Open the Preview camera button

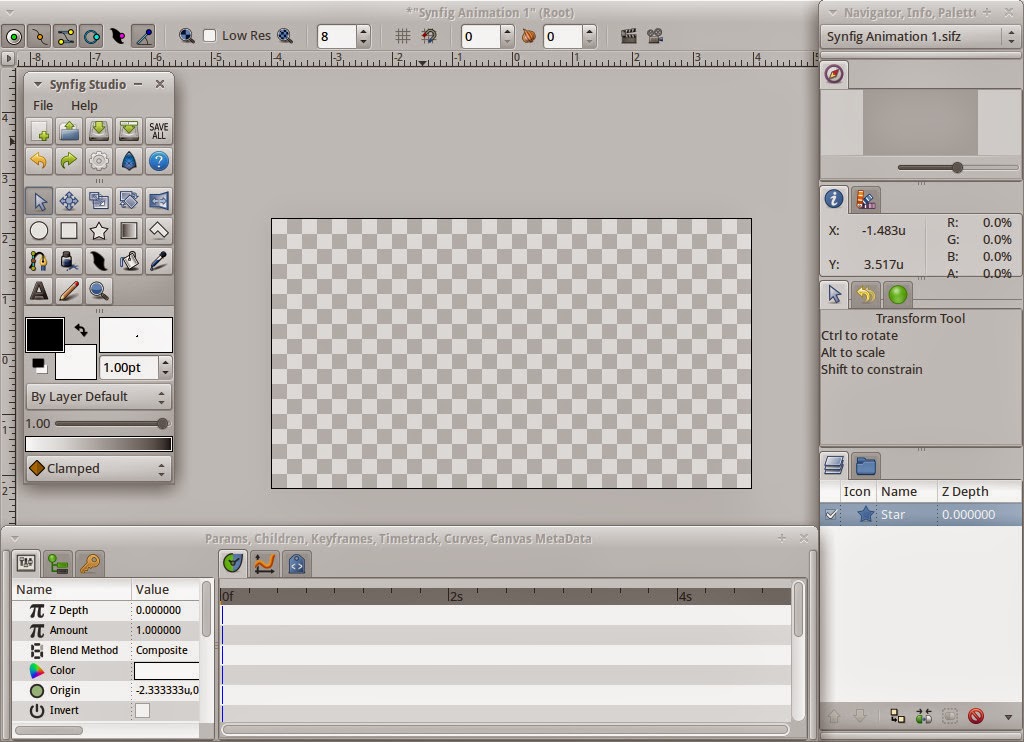tap(655, 36)
